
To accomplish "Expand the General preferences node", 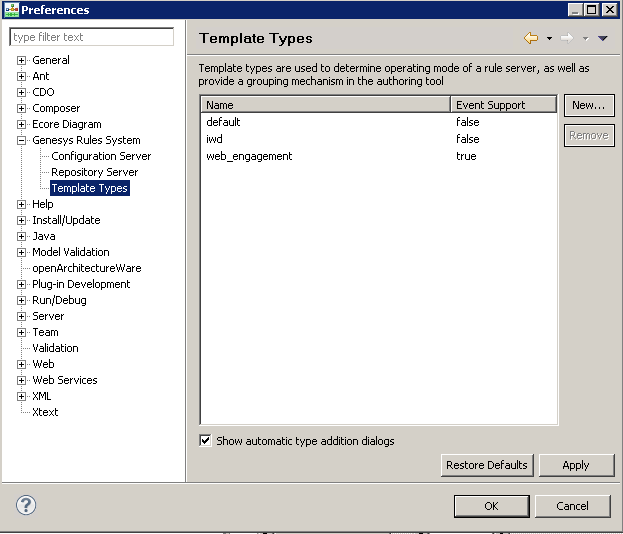I will [21, 60].
